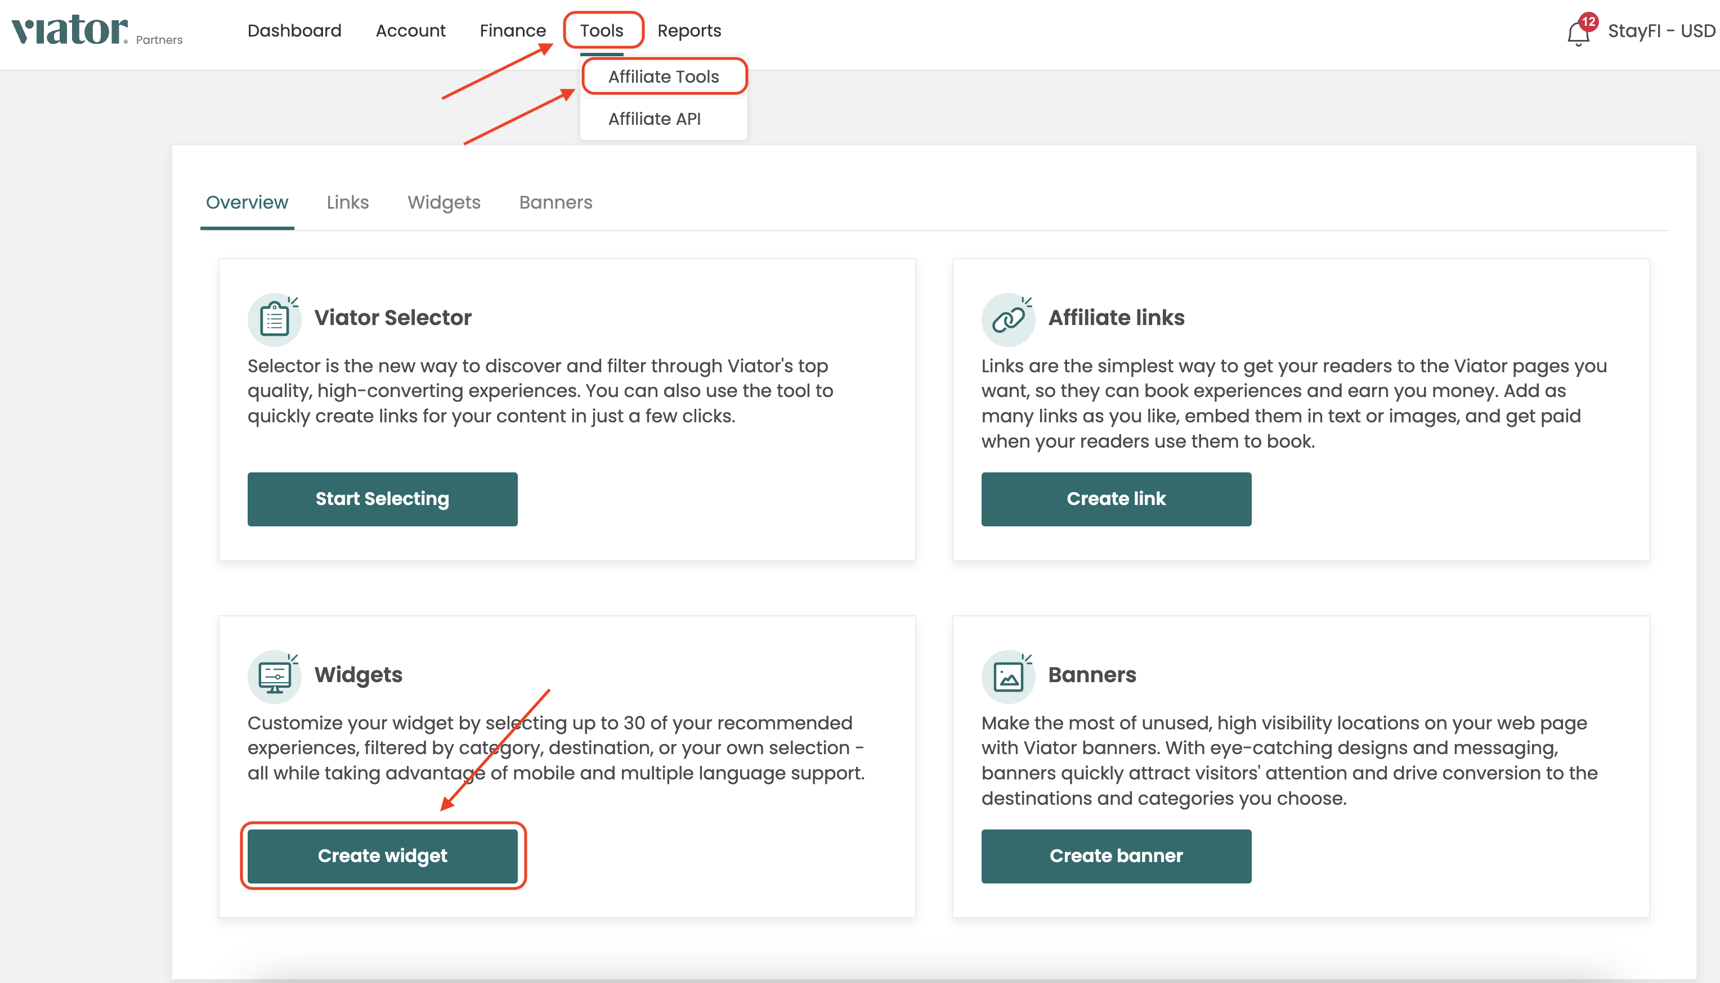The height and width of the screenshot is (983, 1720).
Task: Open notifications via the bell icon
Action: click(1577, 32)
